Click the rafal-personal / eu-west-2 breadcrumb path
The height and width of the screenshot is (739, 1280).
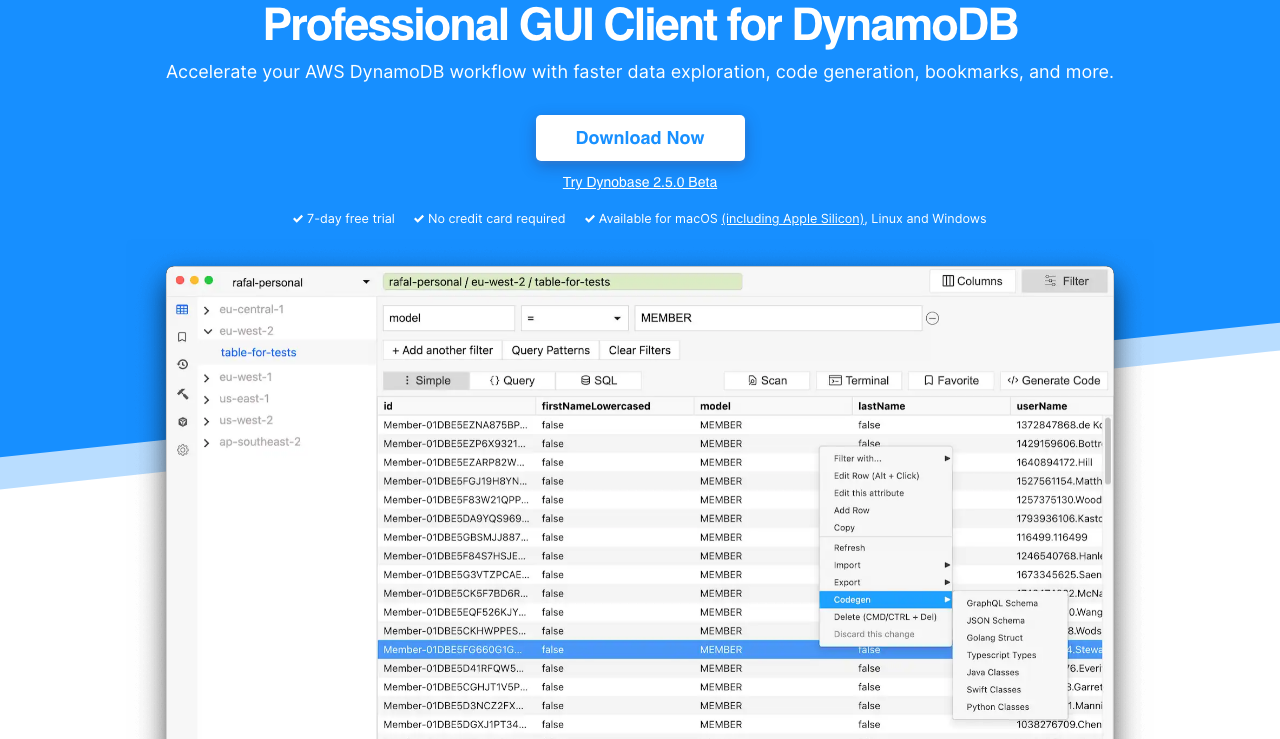(x=562, y=282)
